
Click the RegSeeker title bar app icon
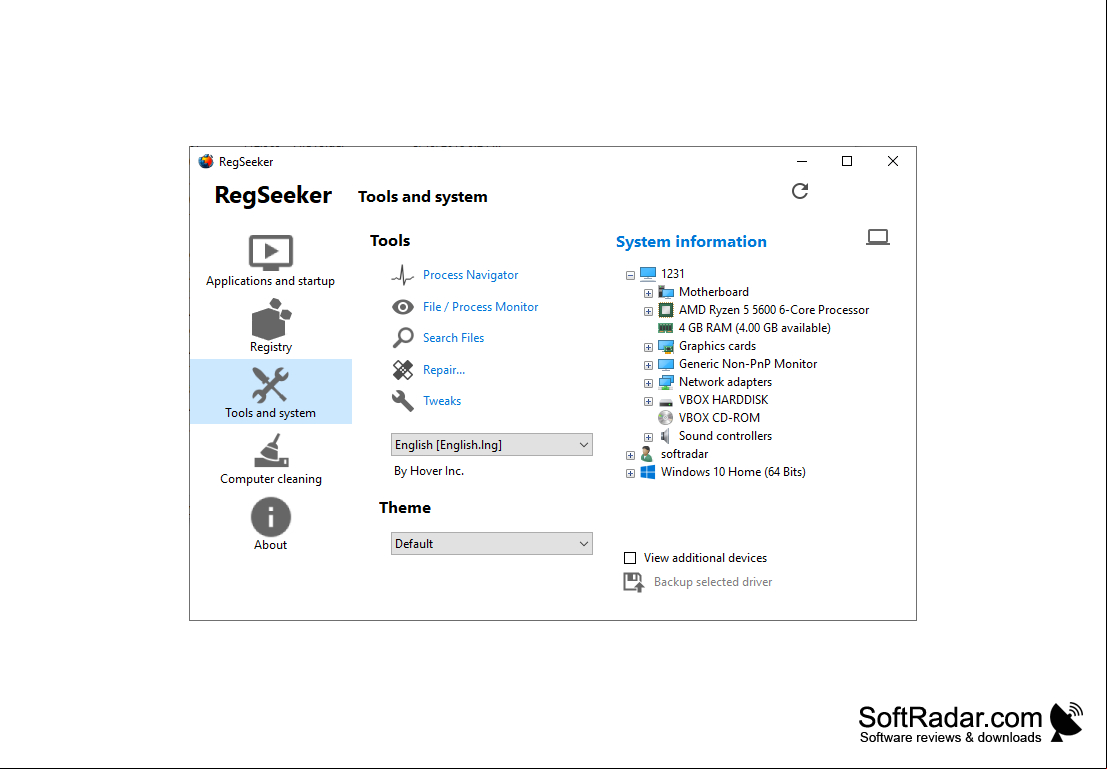tap(205, 162)
